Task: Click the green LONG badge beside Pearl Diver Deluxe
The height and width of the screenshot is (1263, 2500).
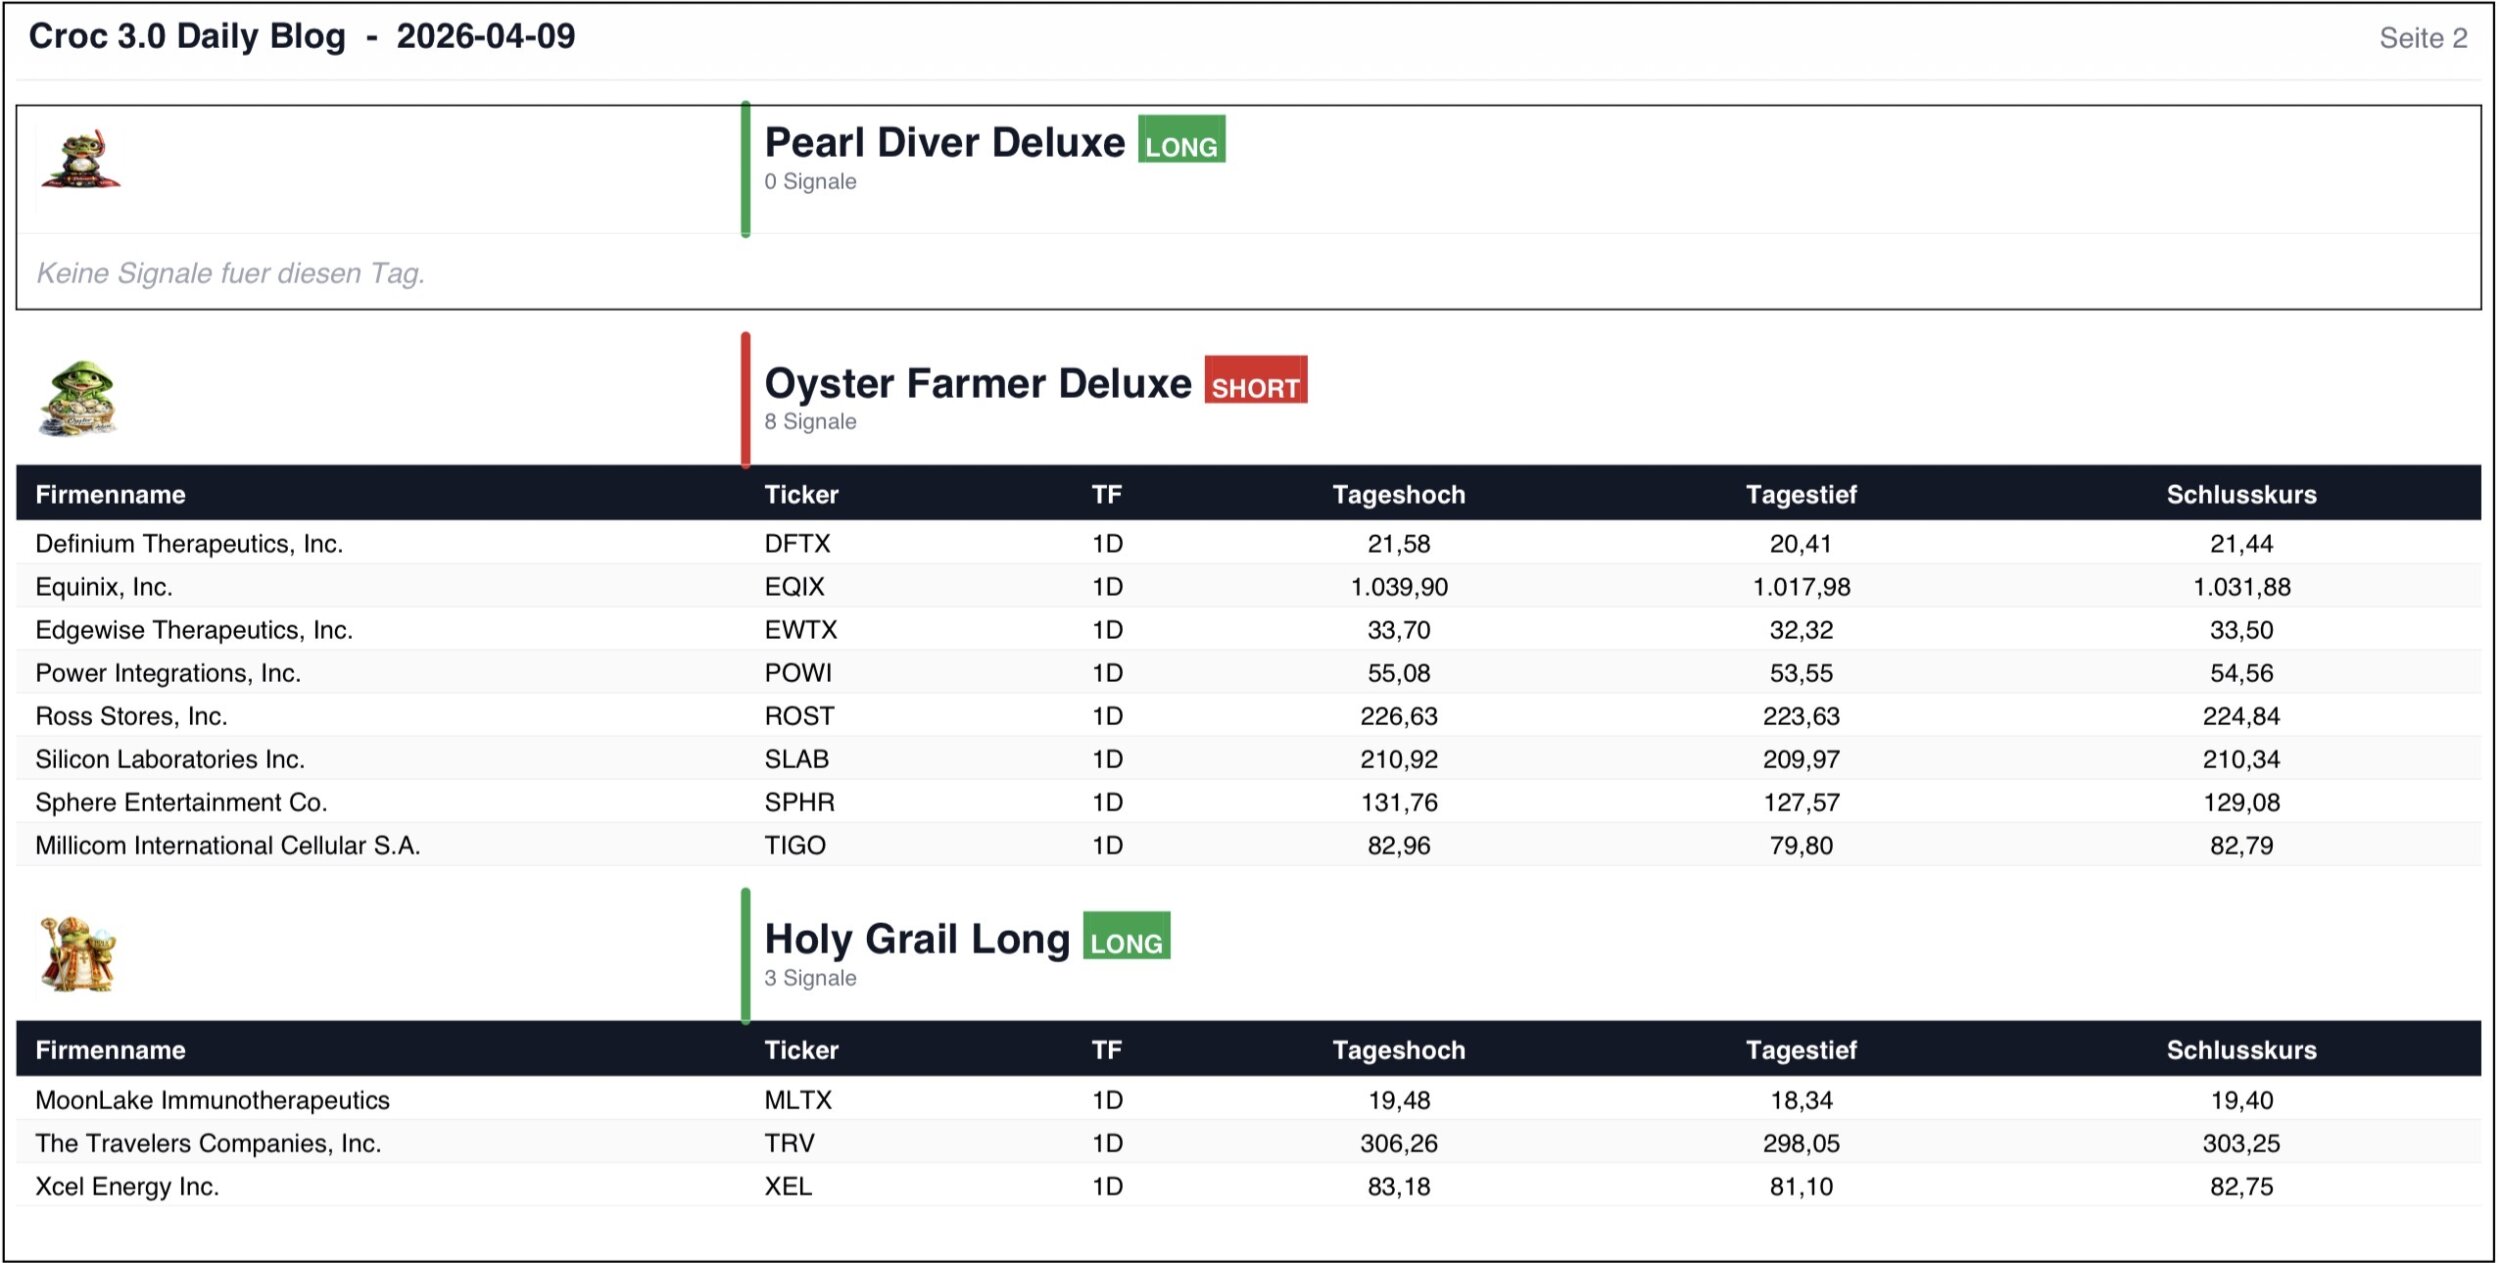Action: click(1181, 141)
